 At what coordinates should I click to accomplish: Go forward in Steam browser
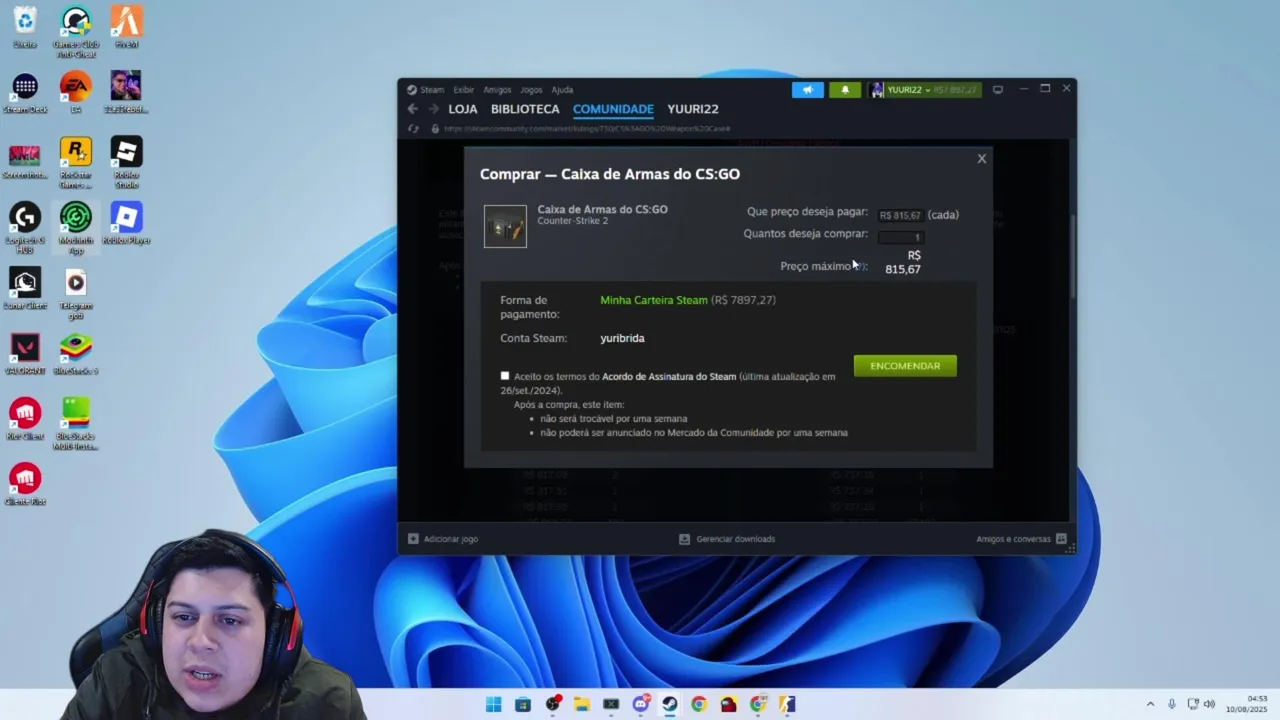click(433, 109)
